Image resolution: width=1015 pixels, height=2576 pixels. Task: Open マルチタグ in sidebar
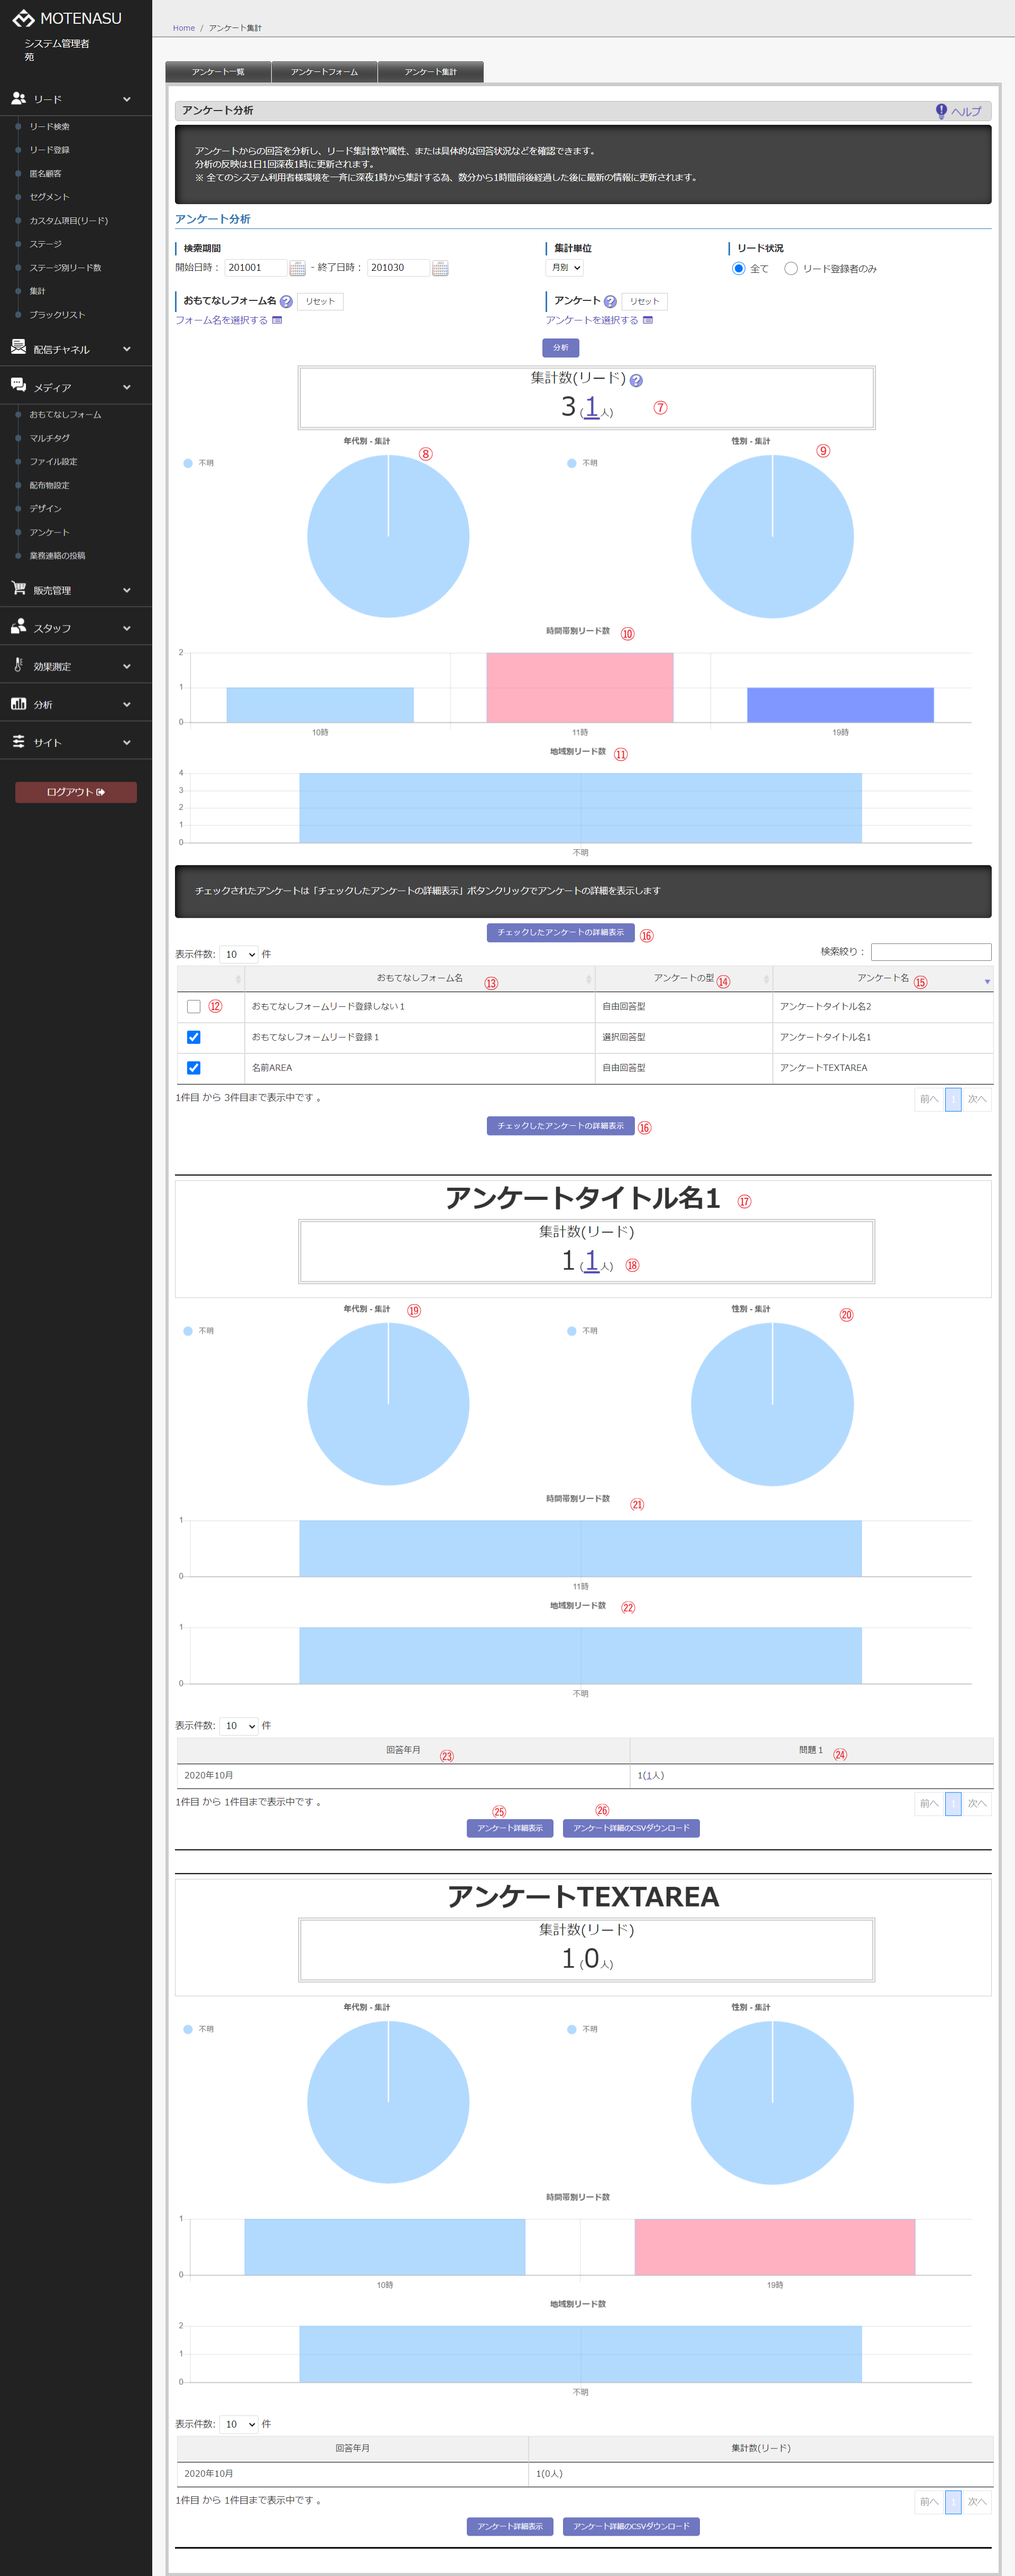[49, 438]
